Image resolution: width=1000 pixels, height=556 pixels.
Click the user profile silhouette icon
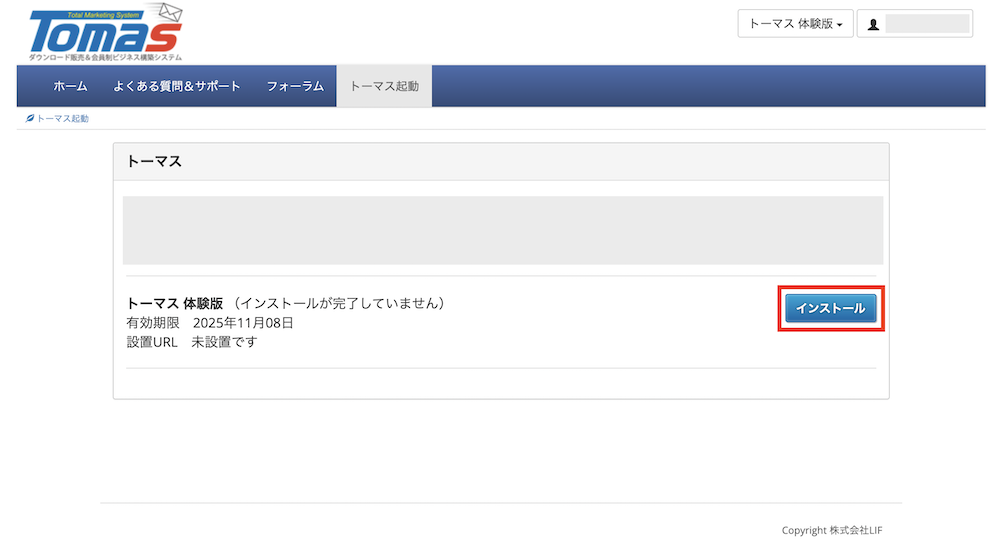tap(873, 24)
